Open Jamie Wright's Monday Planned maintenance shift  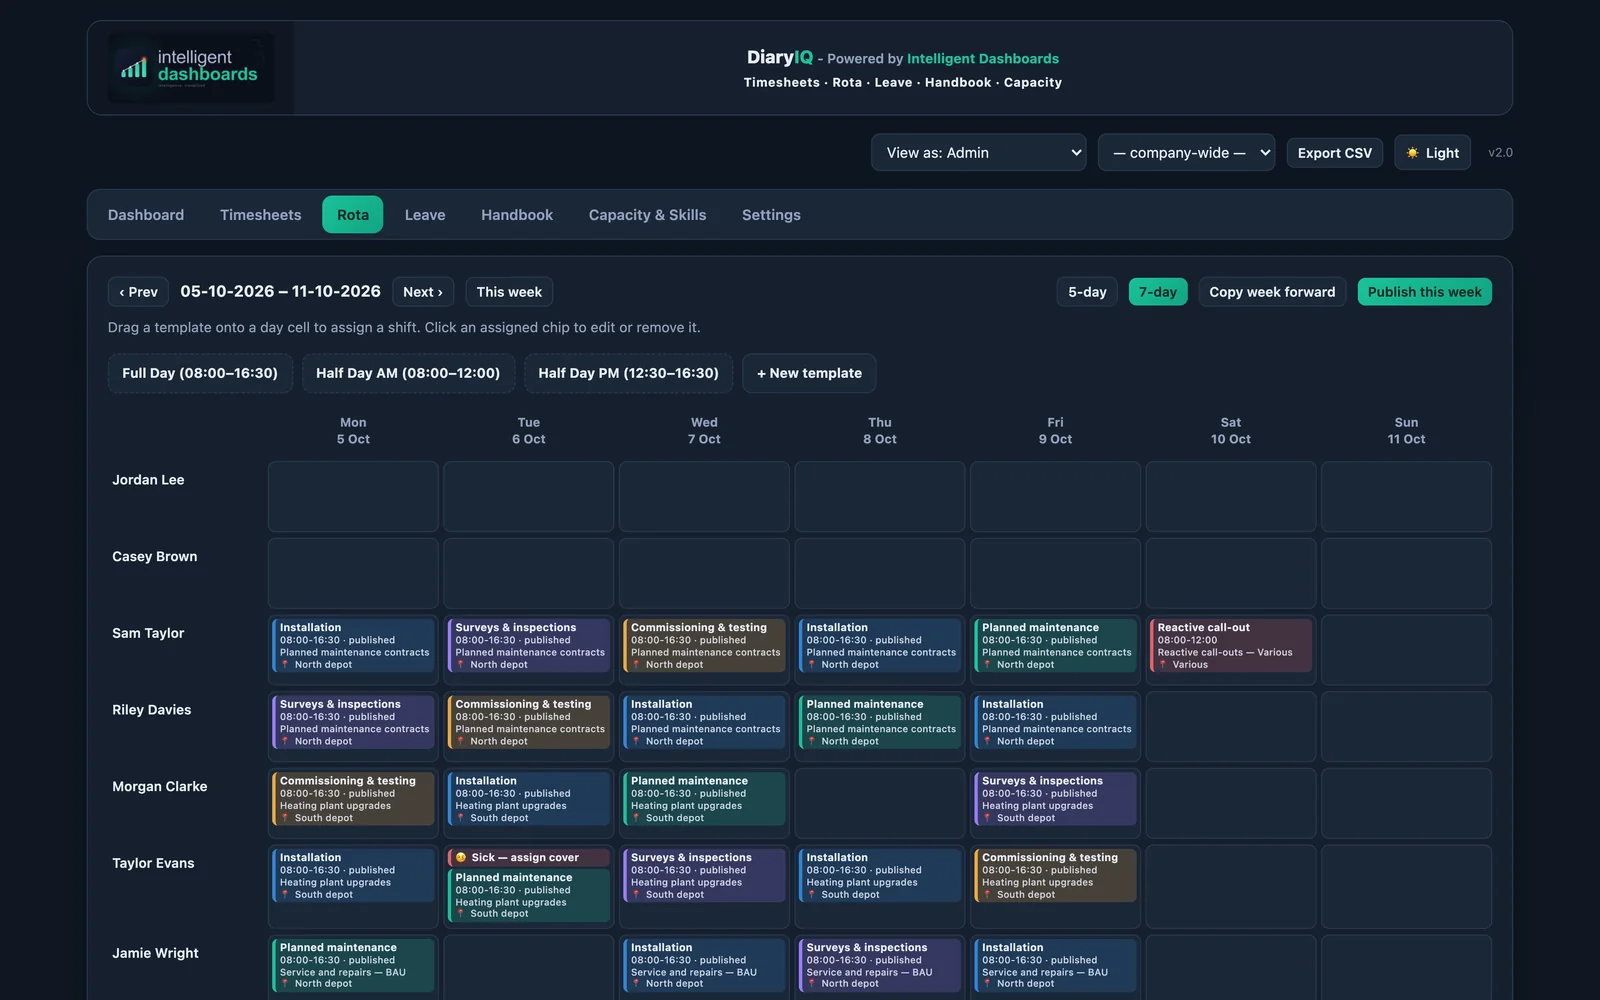(x=353, y=965)
